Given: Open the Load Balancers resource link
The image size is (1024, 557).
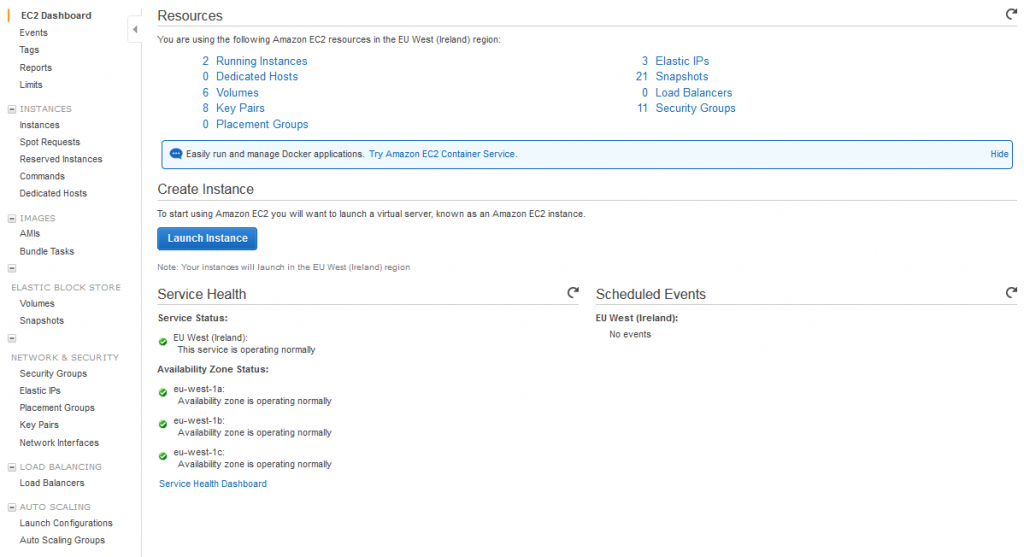Looking at the screenshot, I should [x=694, y=93].
